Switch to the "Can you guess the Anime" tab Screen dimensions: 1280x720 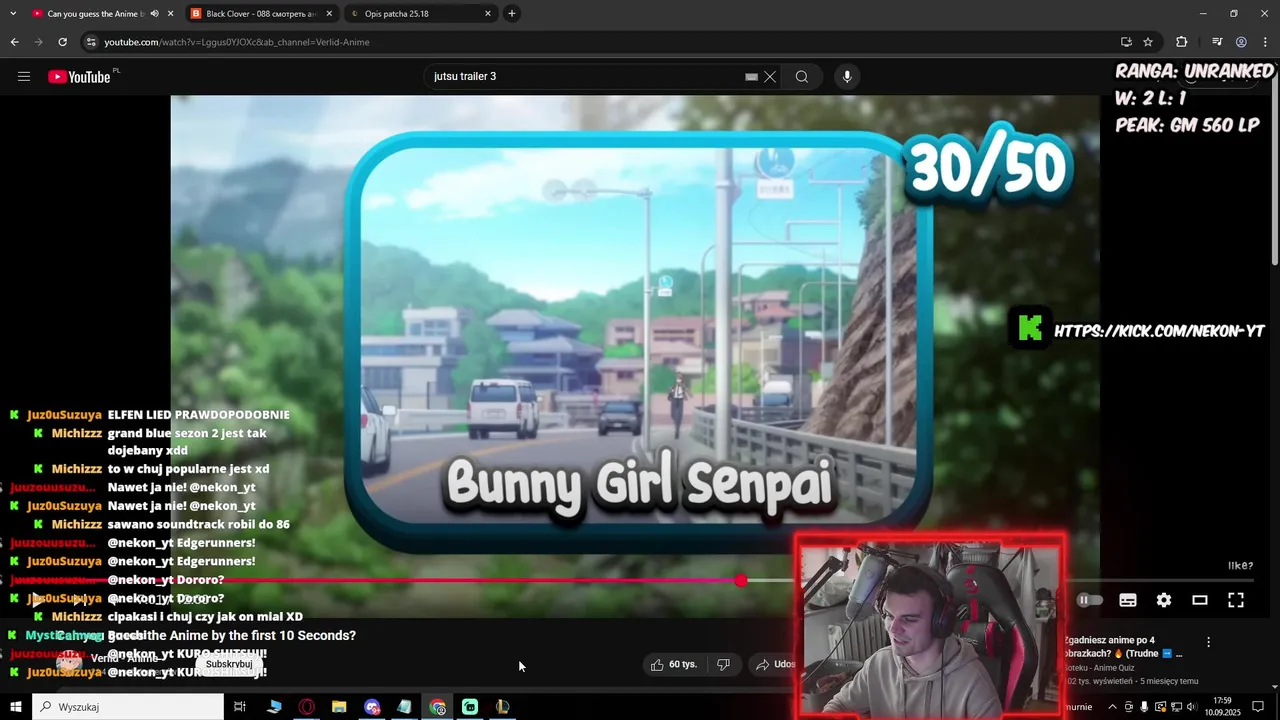pyautogui.click(x=95, y=14)
